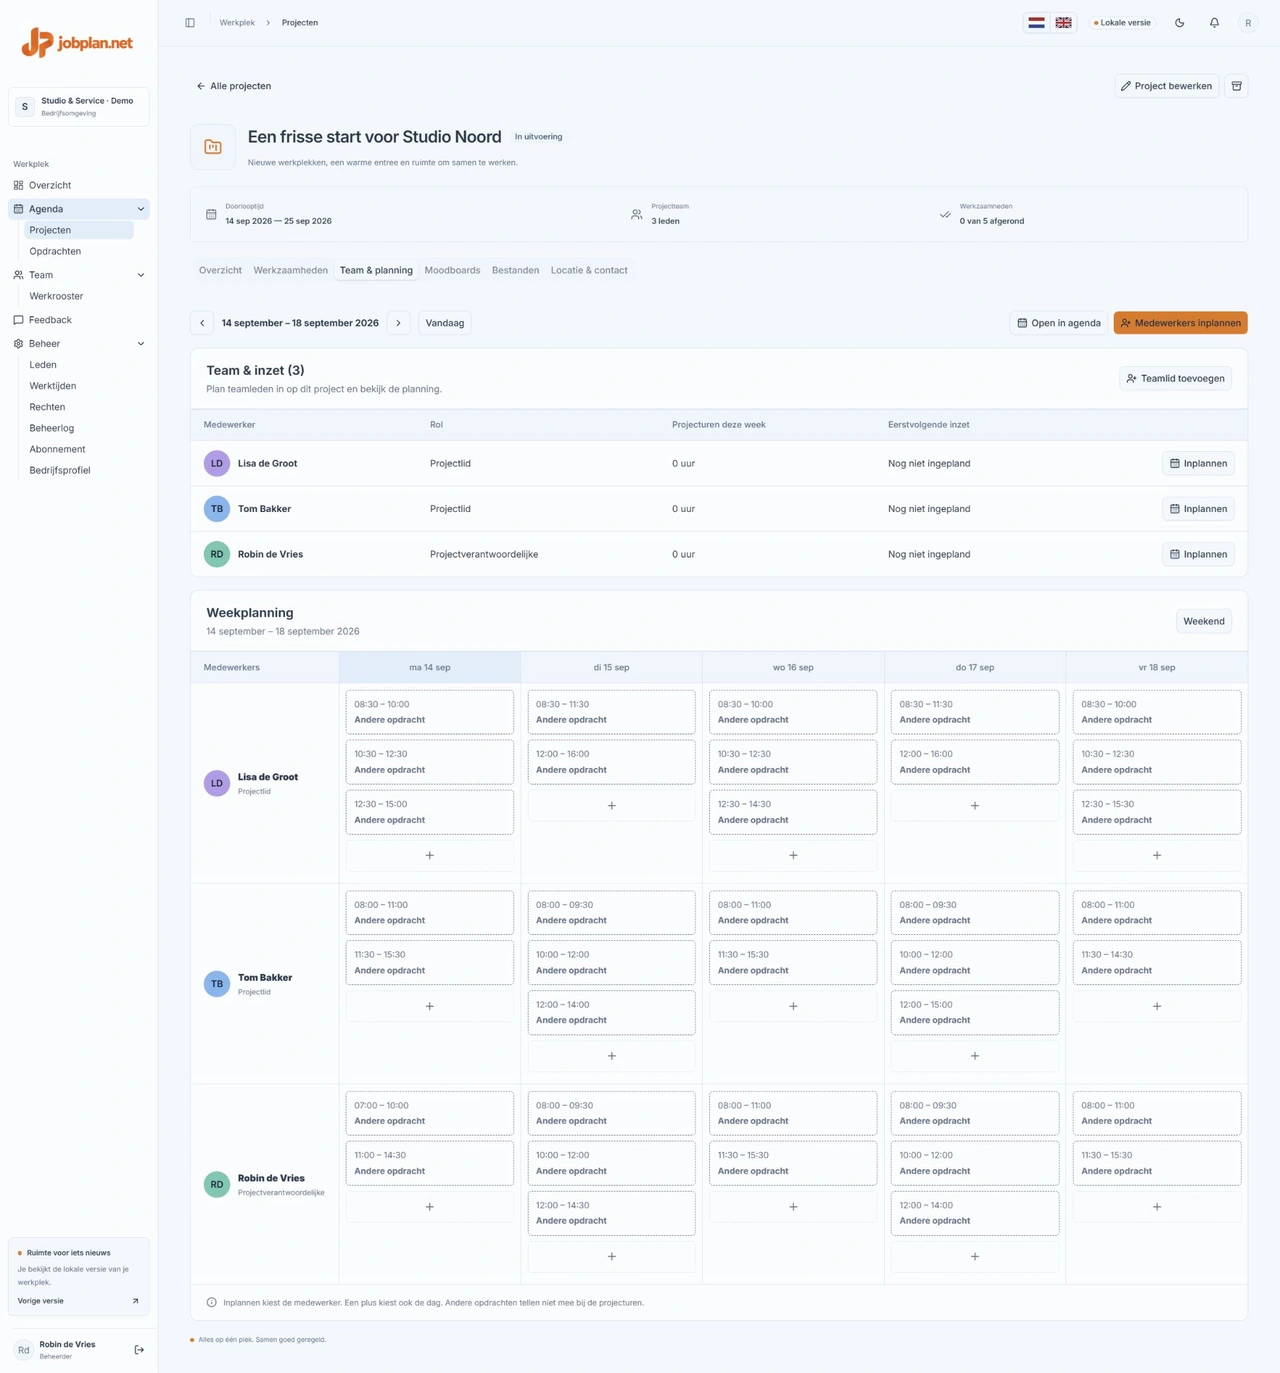Image resolution: width=1280 pixels, height=1373 pixels.
Task: Add shift for Tom Bakker on ma 14 sep
Action: click(x=430, y=1006)
